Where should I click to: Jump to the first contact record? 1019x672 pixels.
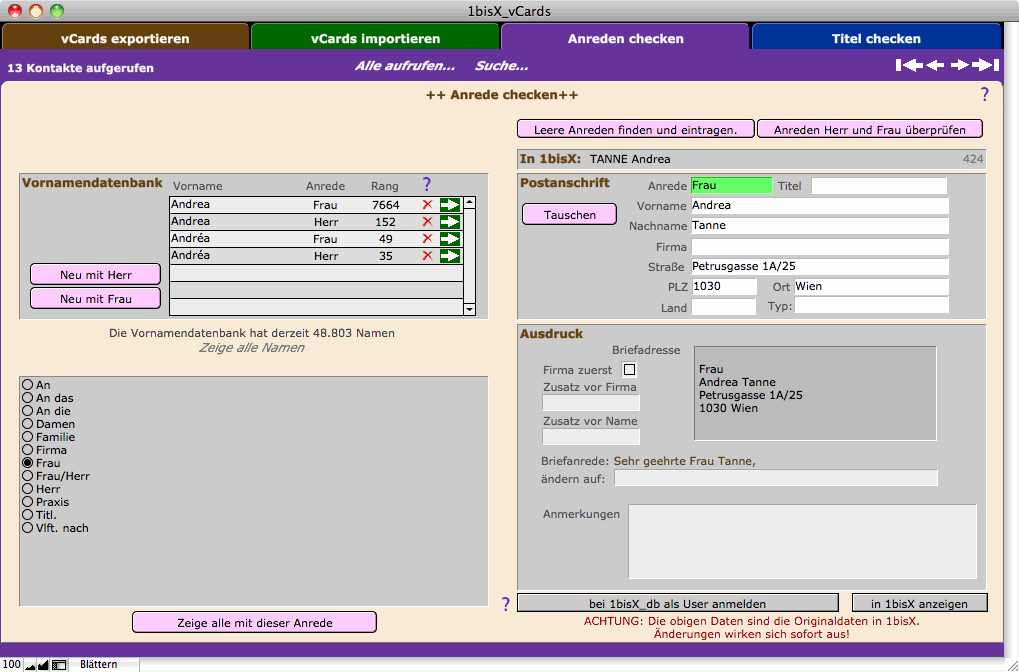pyautogui.click(x=908, y=66)
